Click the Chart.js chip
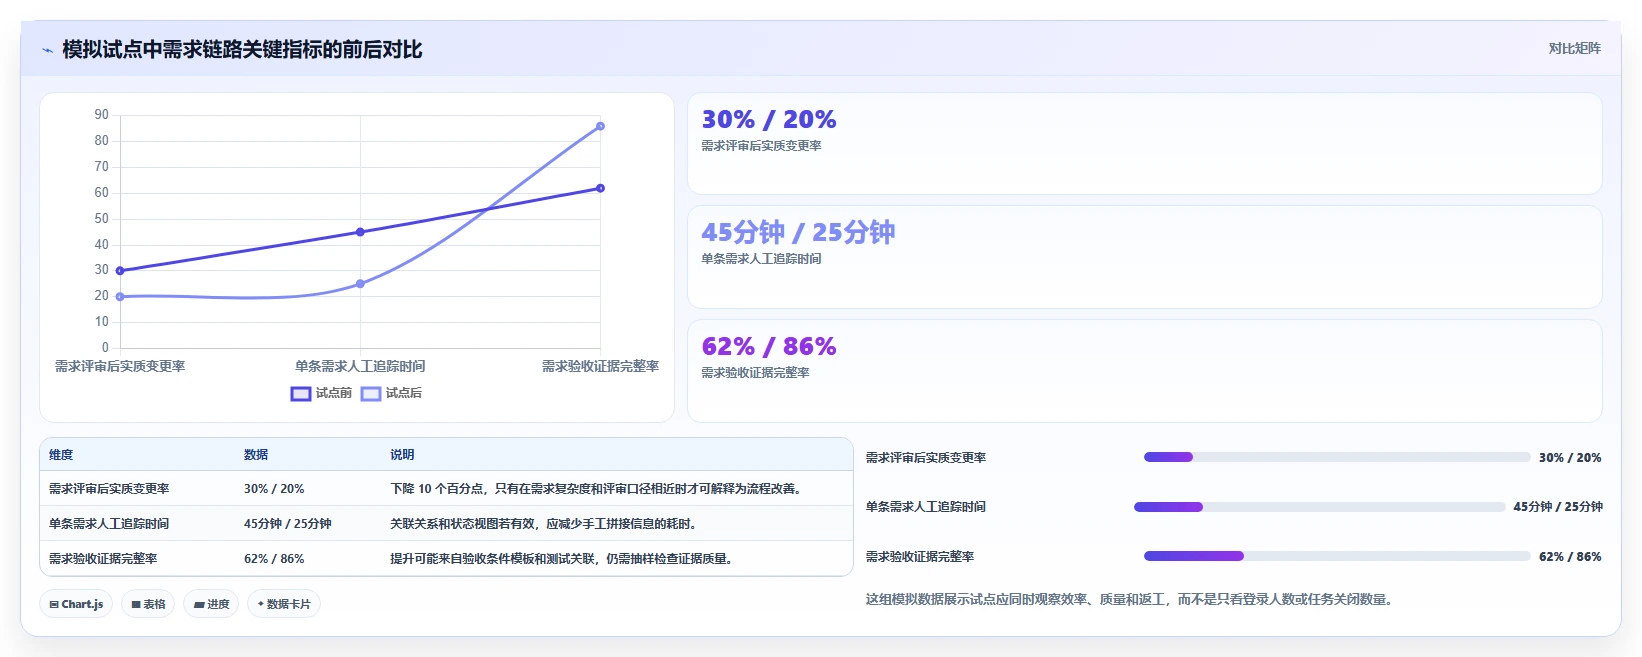The width and height of the screenshot is (1642, 657). click(x=76, y=604)
